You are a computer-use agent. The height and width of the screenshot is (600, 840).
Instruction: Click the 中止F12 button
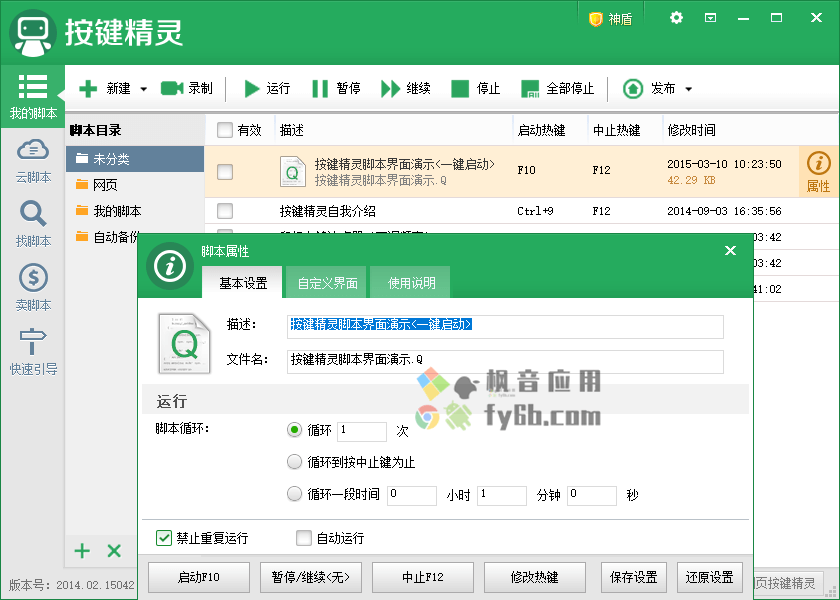423,578
